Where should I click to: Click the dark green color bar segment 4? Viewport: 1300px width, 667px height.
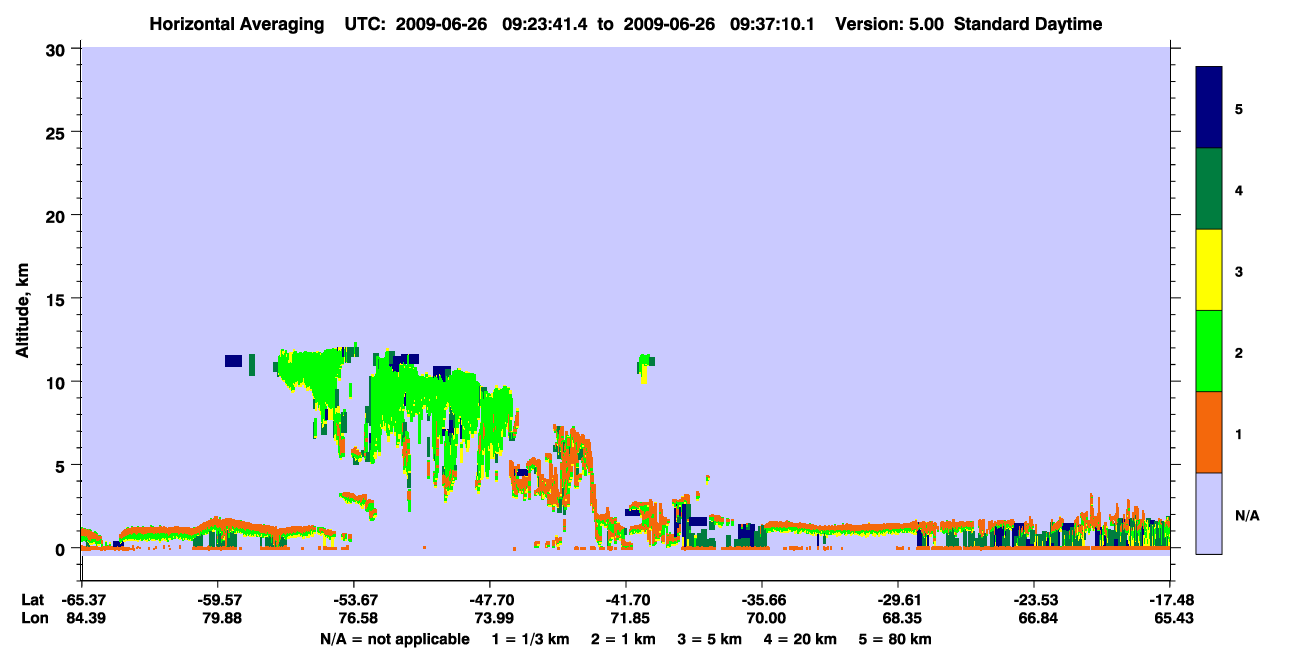coord(1209,189)
